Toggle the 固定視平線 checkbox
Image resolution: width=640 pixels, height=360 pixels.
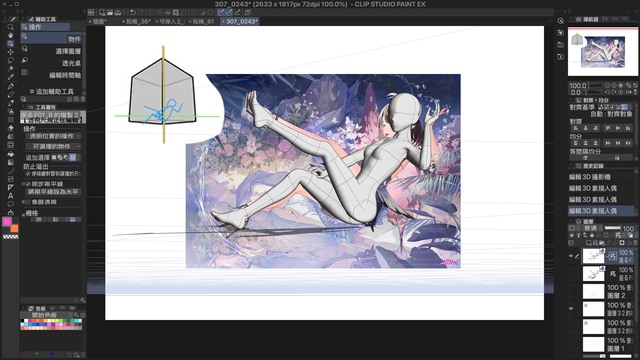pos(28,184)
